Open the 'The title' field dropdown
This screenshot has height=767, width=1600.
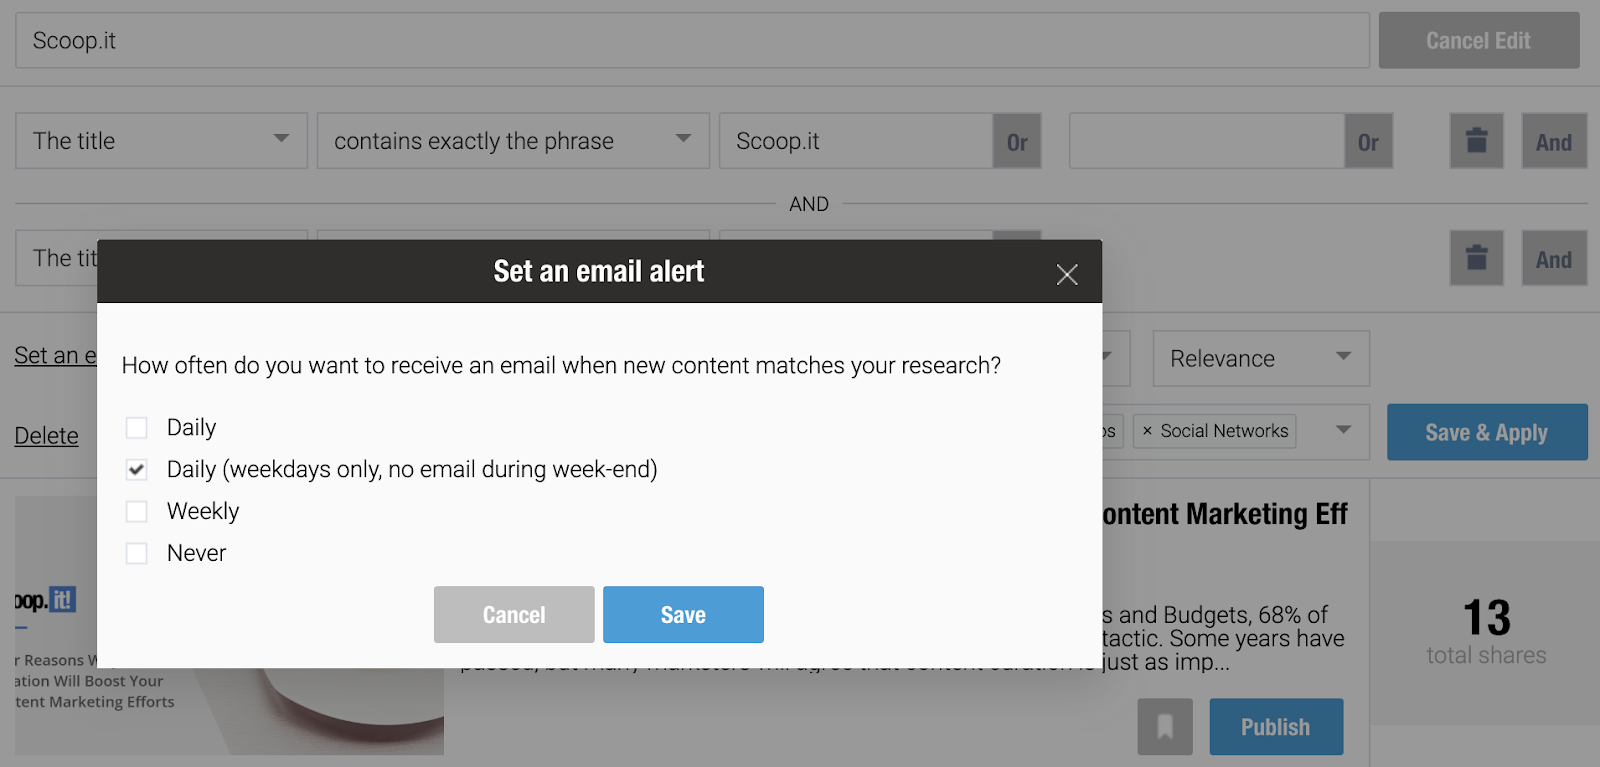click(161, 141)
